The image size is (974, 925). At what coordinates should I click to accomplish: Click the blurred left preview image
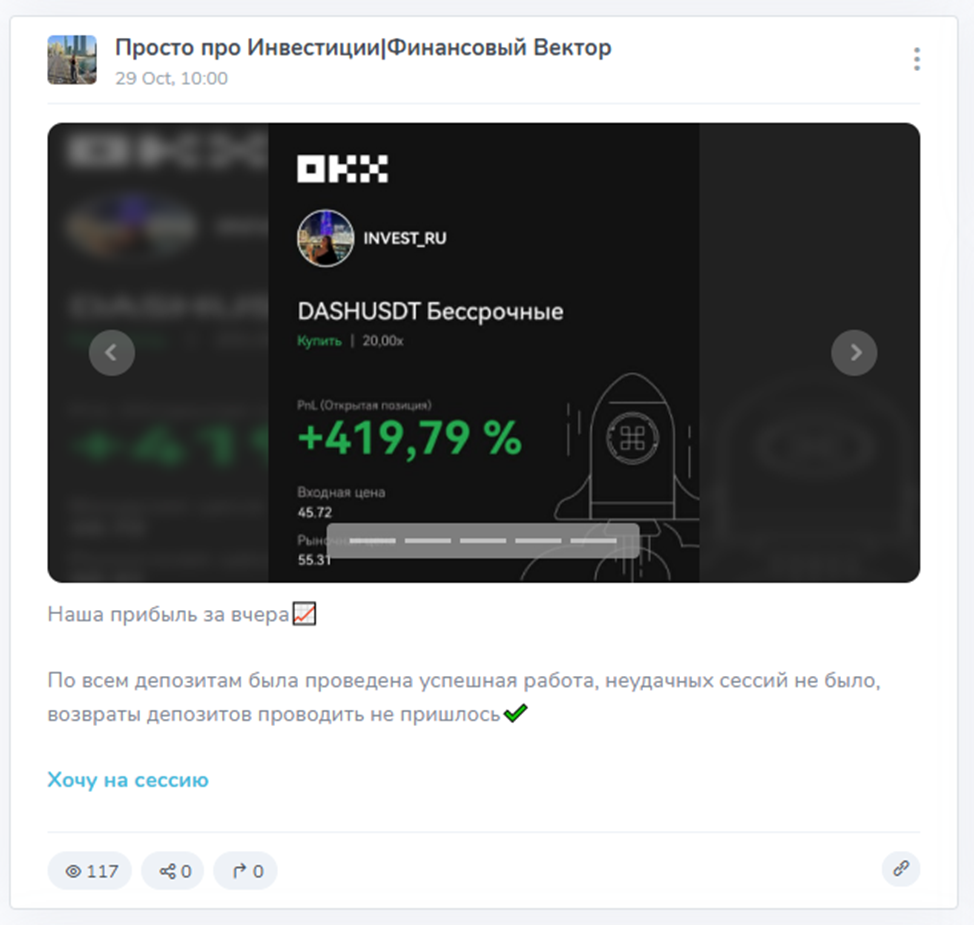[158, 353]
